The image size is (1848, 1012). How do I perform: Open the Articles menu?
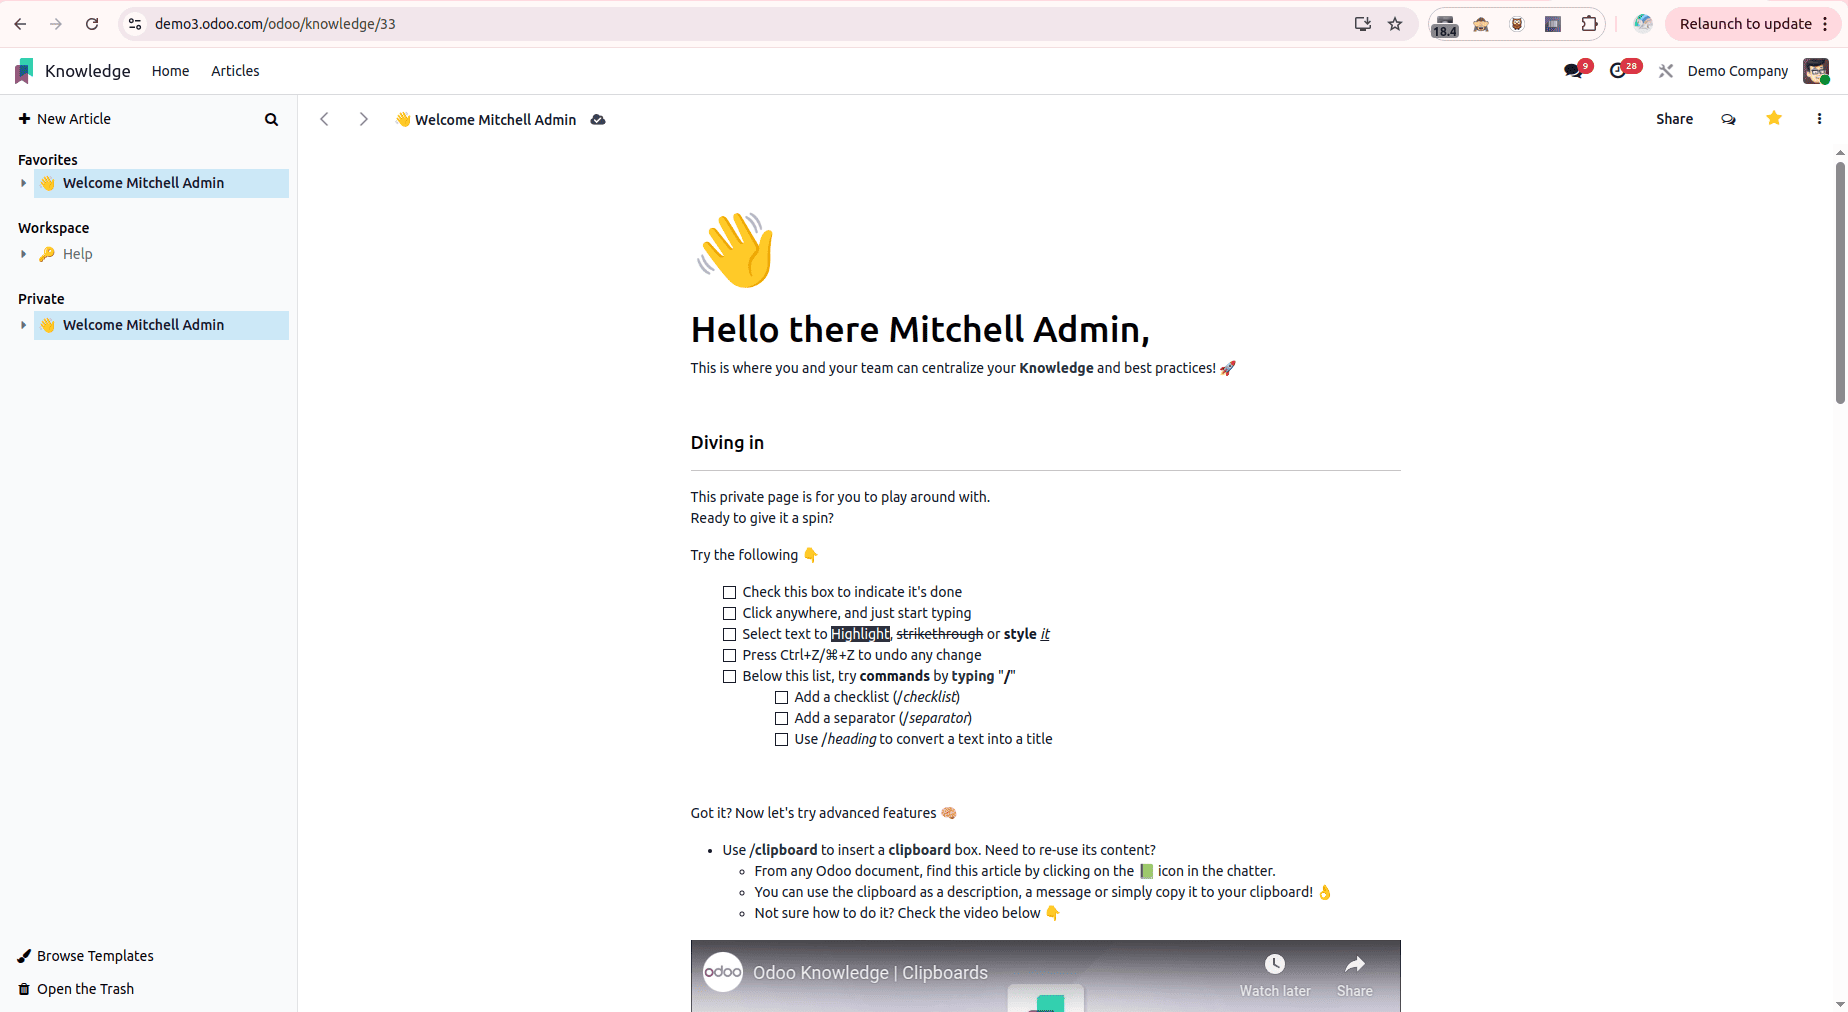(x=235, y=71)
